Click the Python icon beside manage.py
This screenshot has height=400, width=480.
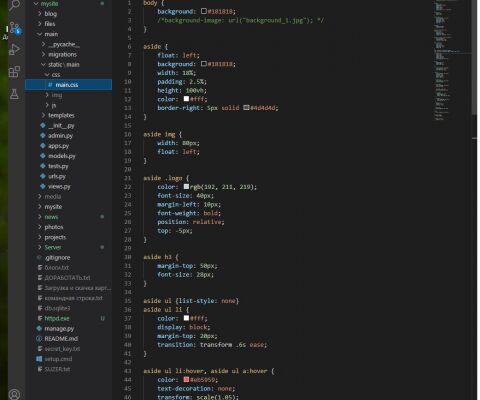(x=39, y=328)
